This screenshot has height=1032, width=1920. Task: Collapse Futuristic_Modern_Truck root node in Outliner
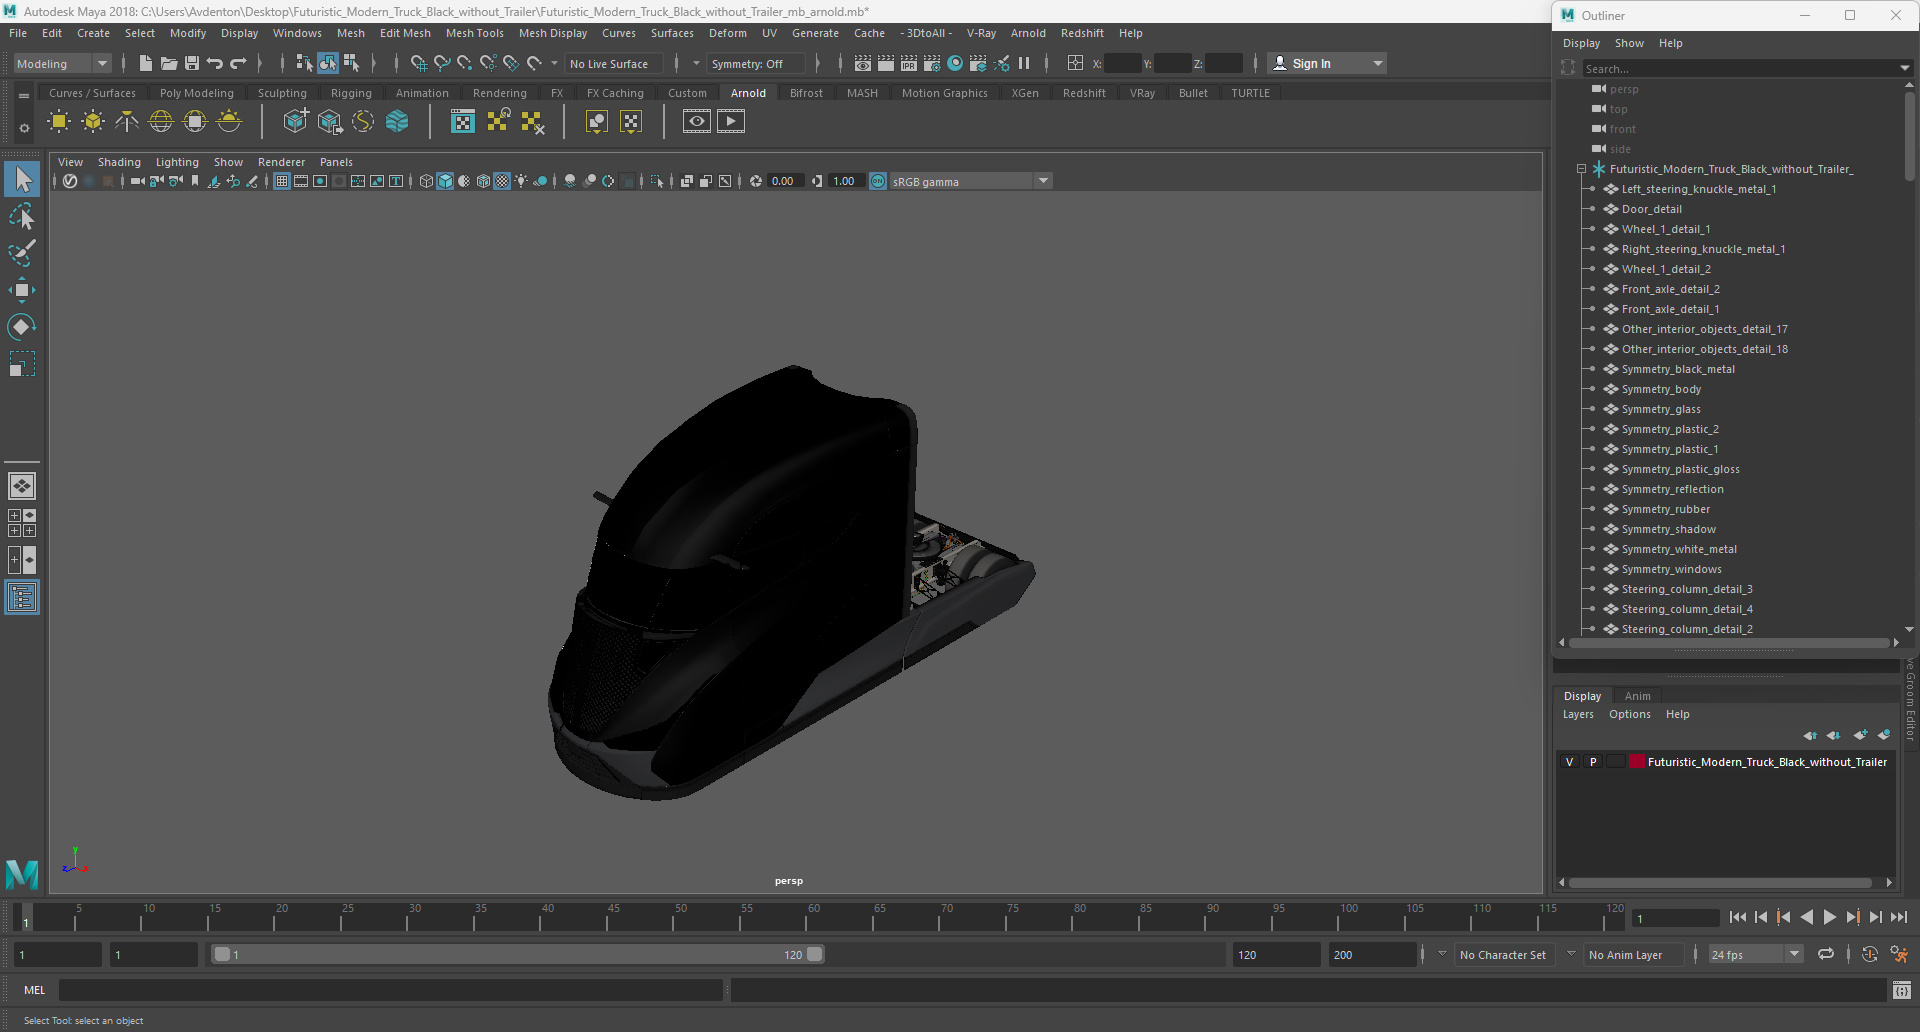[x=1581, y=169]
